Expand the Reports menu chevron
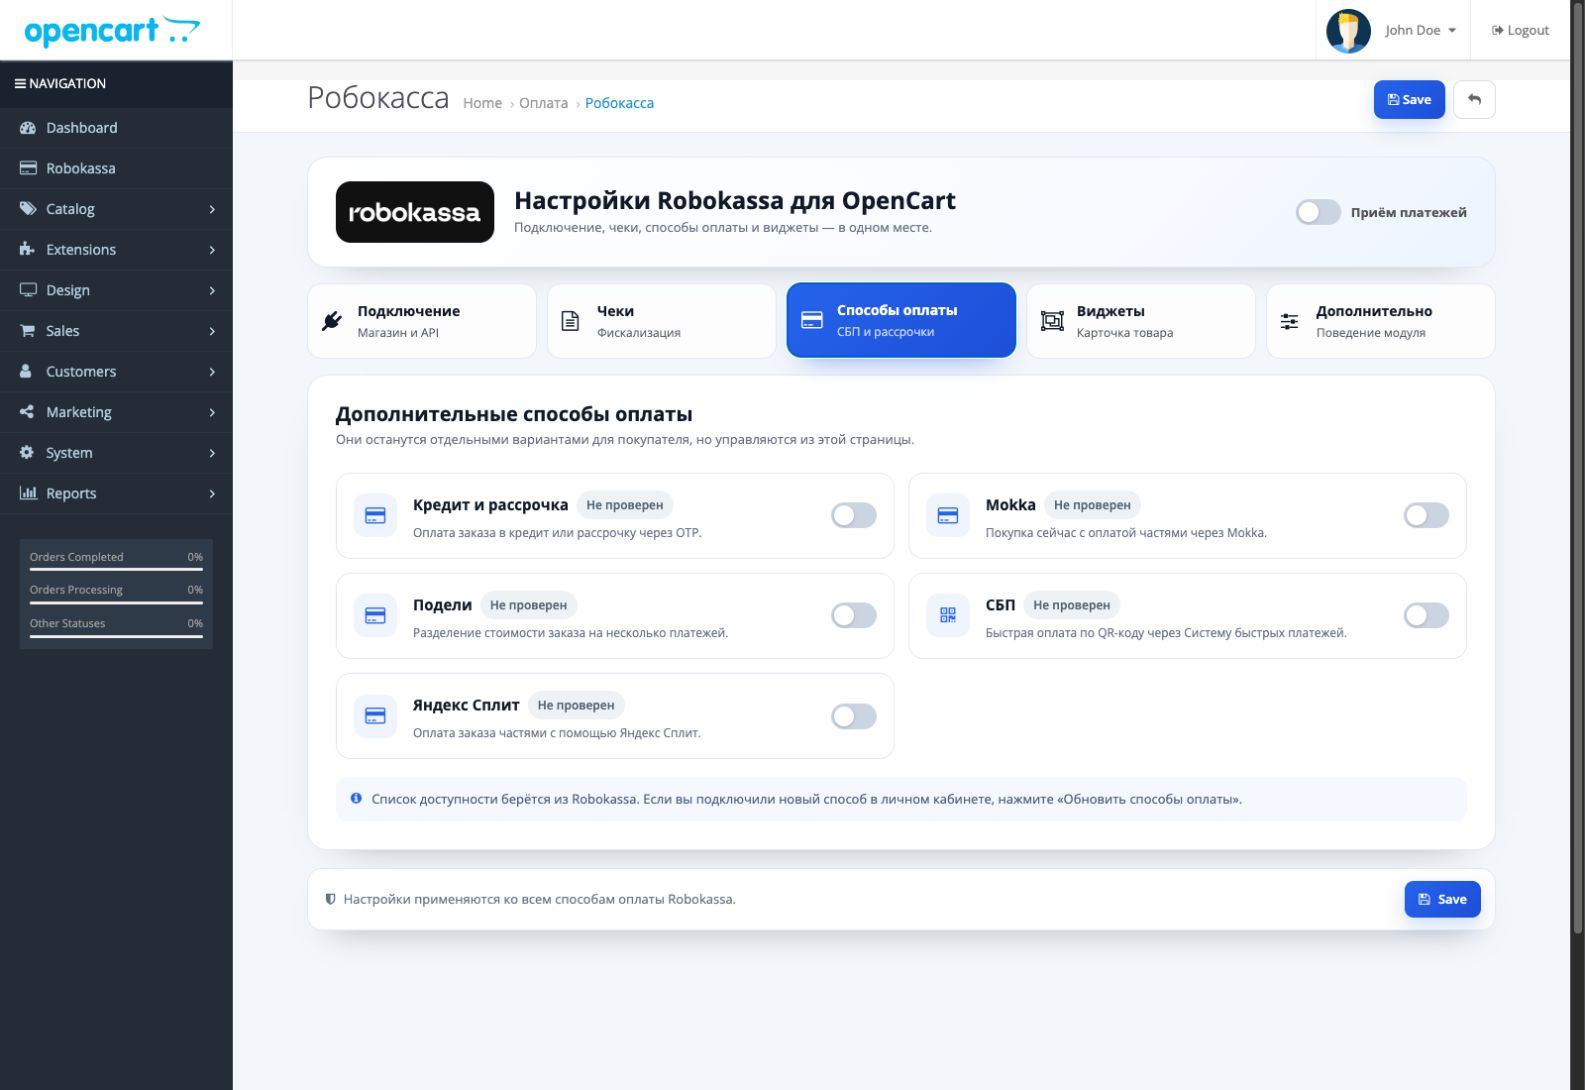This screenshot has height=1090, width=1585. pyautogui.click(x=212, y=494)
